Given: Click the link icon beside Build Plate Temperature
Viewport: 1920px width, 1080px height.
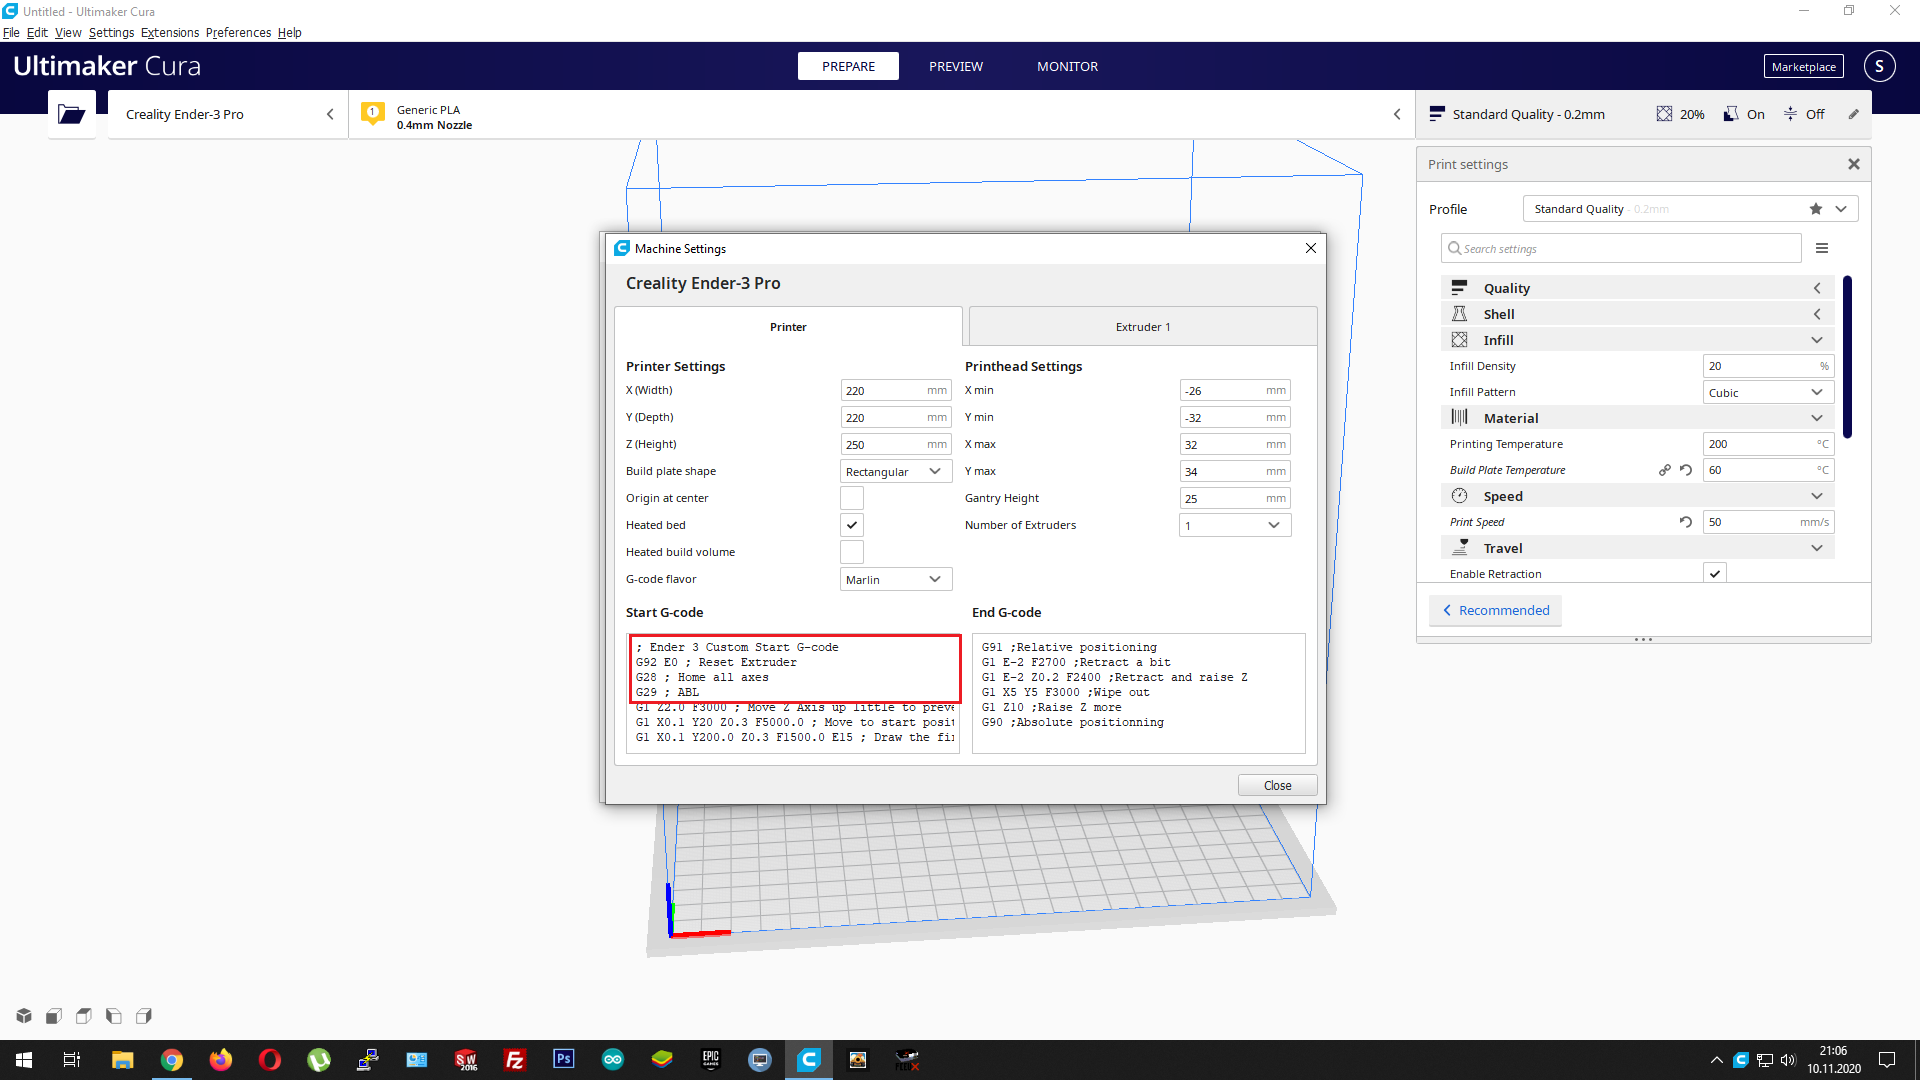Looking at the screenshot, I should (x=1665, y=470).
